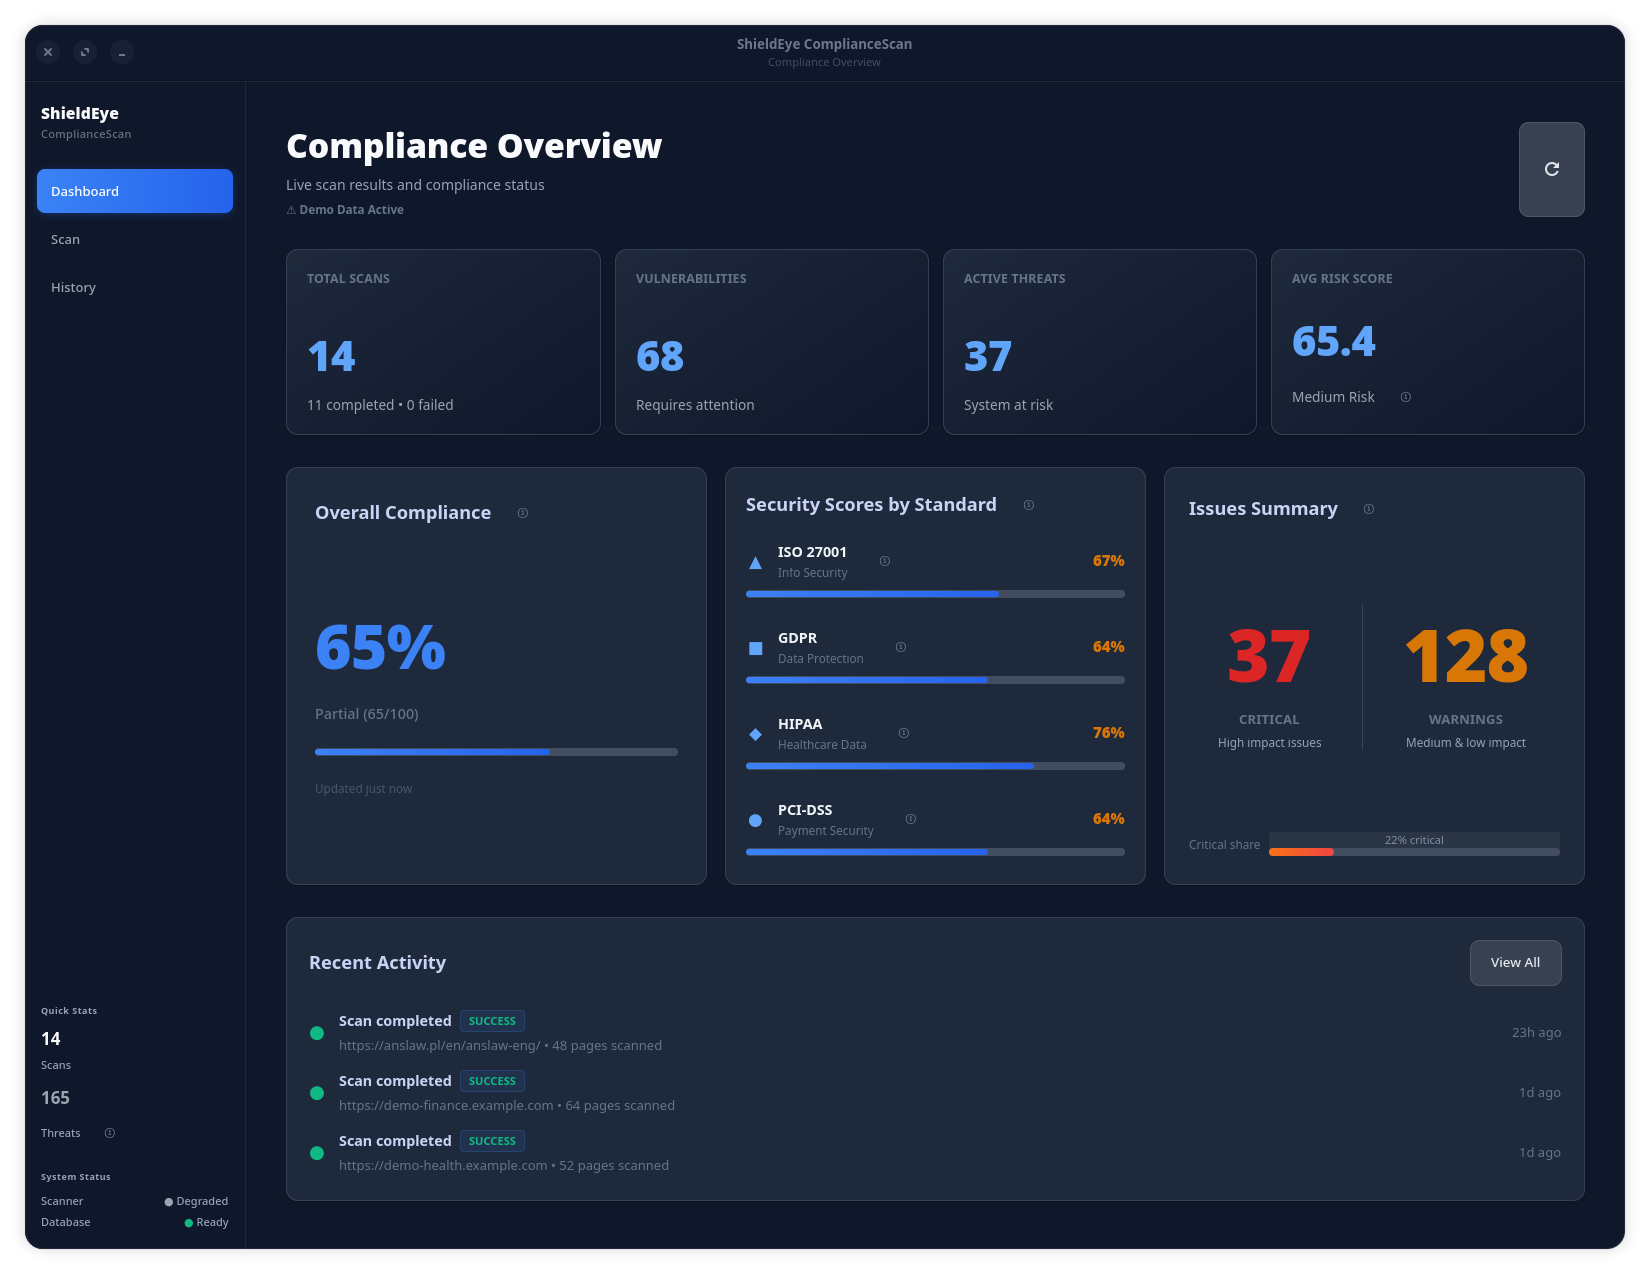Open the Dashboard section

[x=135, y=191]
